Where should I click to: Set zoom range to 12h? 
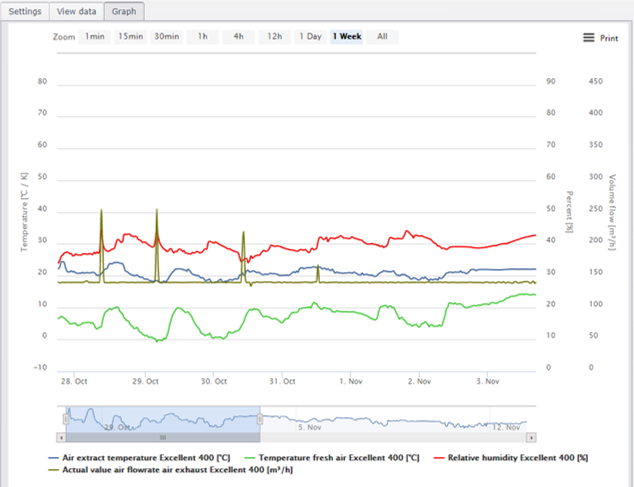pyautogui.click(x=275, y=37)
